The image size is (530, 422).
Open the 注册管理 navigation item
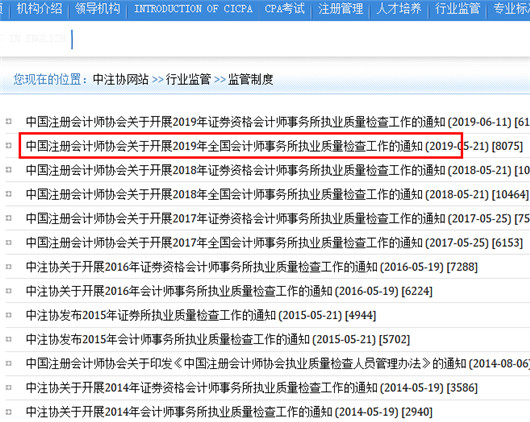[x=341, y=8]
